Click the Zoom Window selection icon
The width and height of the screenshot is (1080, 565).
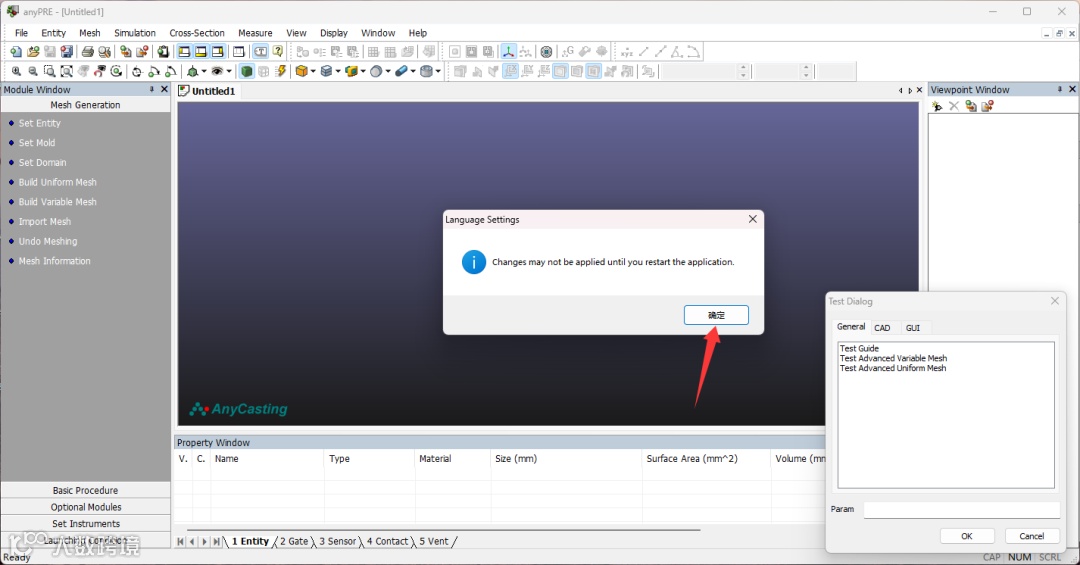(x=50, y=71)
